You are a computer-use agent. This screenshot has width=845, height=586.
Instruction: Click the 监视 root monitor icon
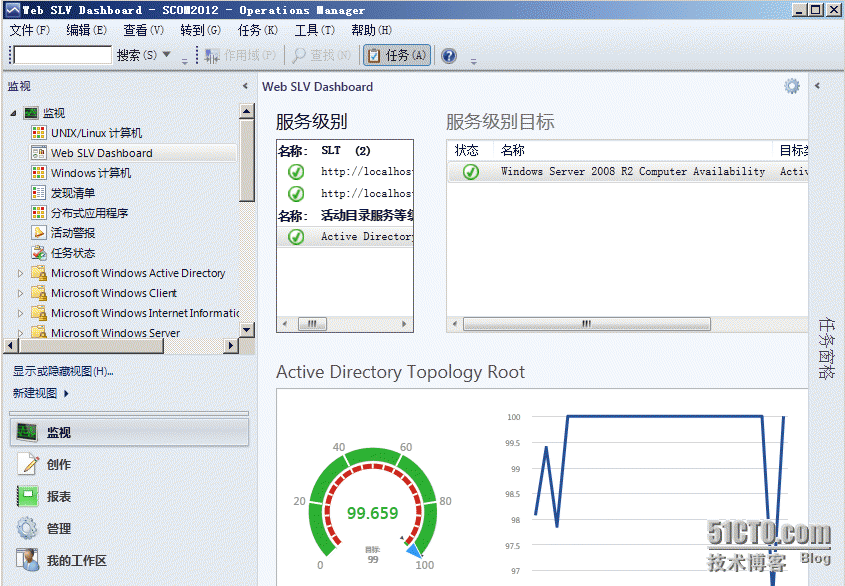[x=31, y=113]
